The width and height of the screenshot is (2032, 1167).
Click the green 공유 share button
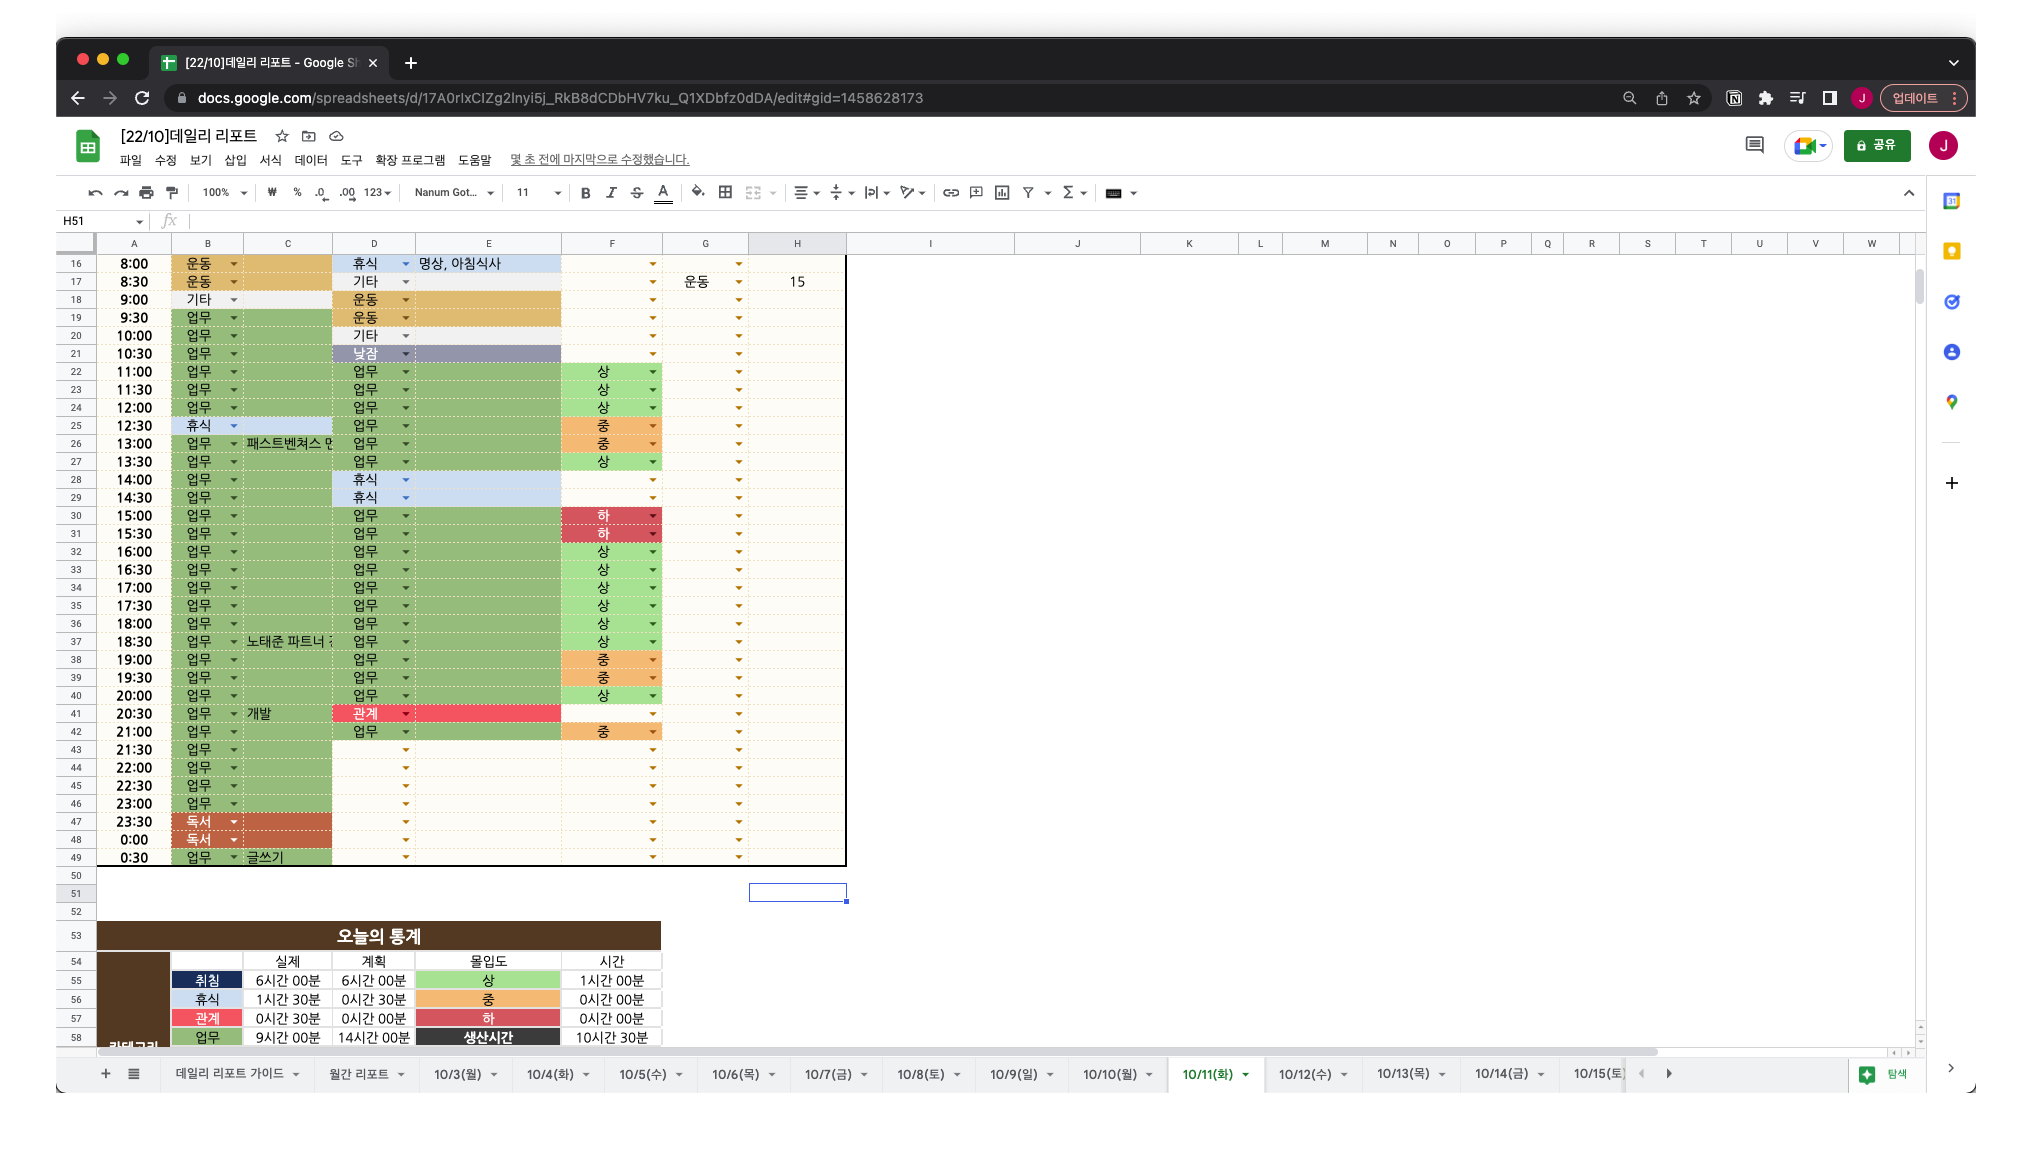[1877, 146]
